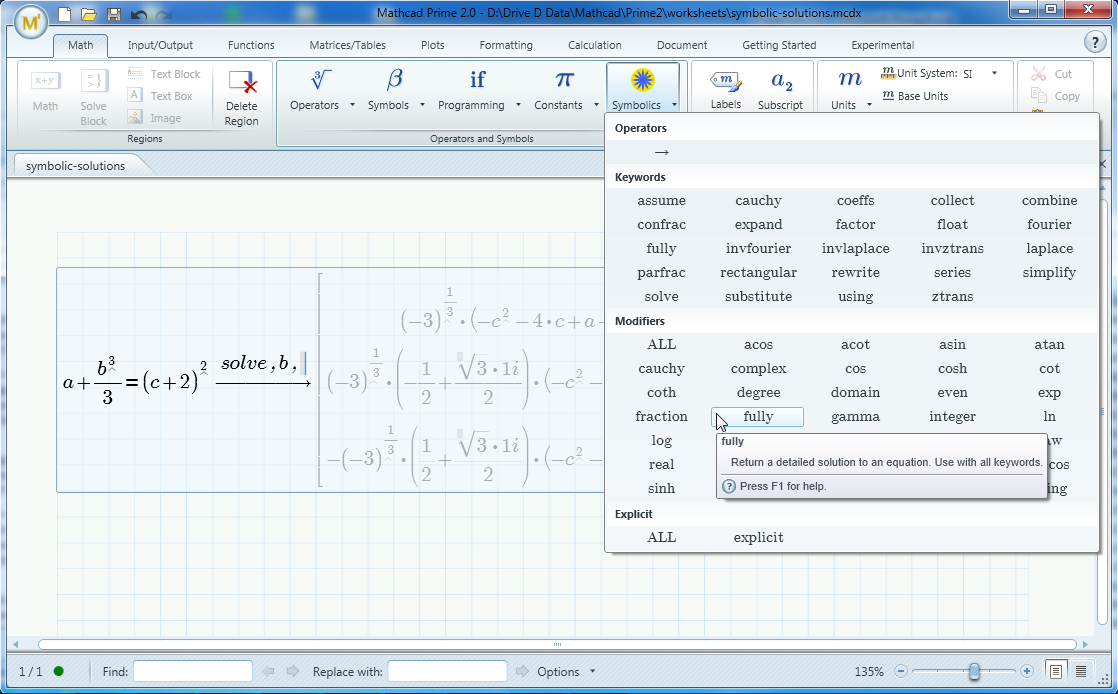Open the Labels tool
Viewport: 1118px width, 694px height.
click(726, 90)
